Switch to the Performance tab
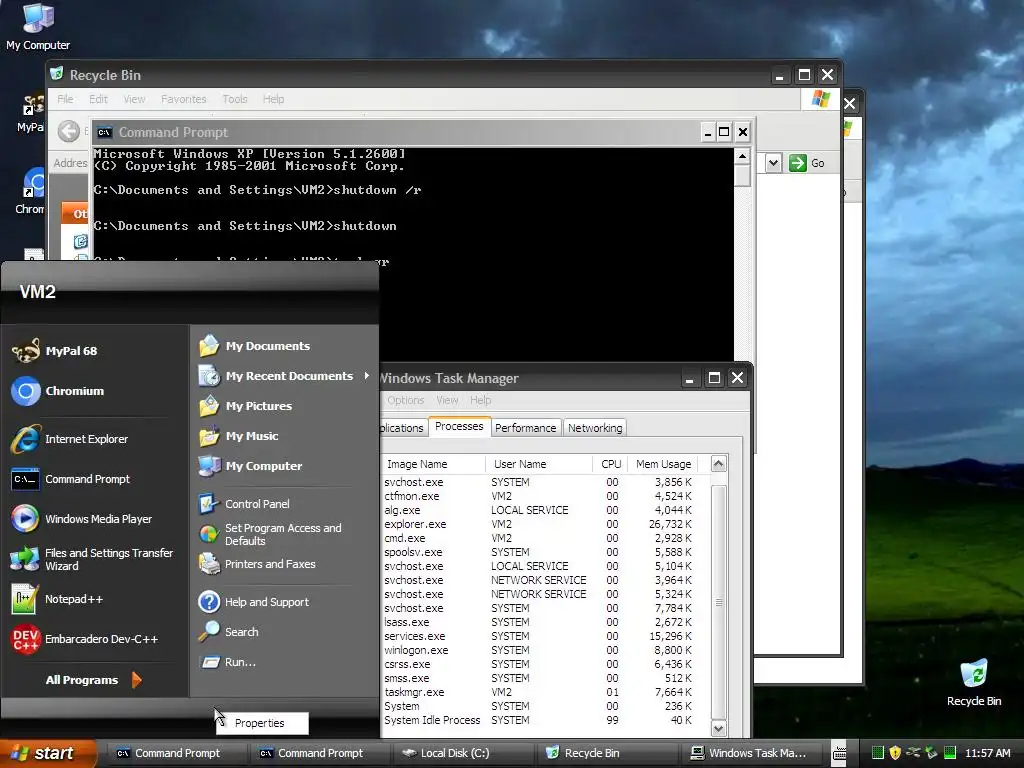This screenshot has height=768, width=1024. [x=526, y=428]
